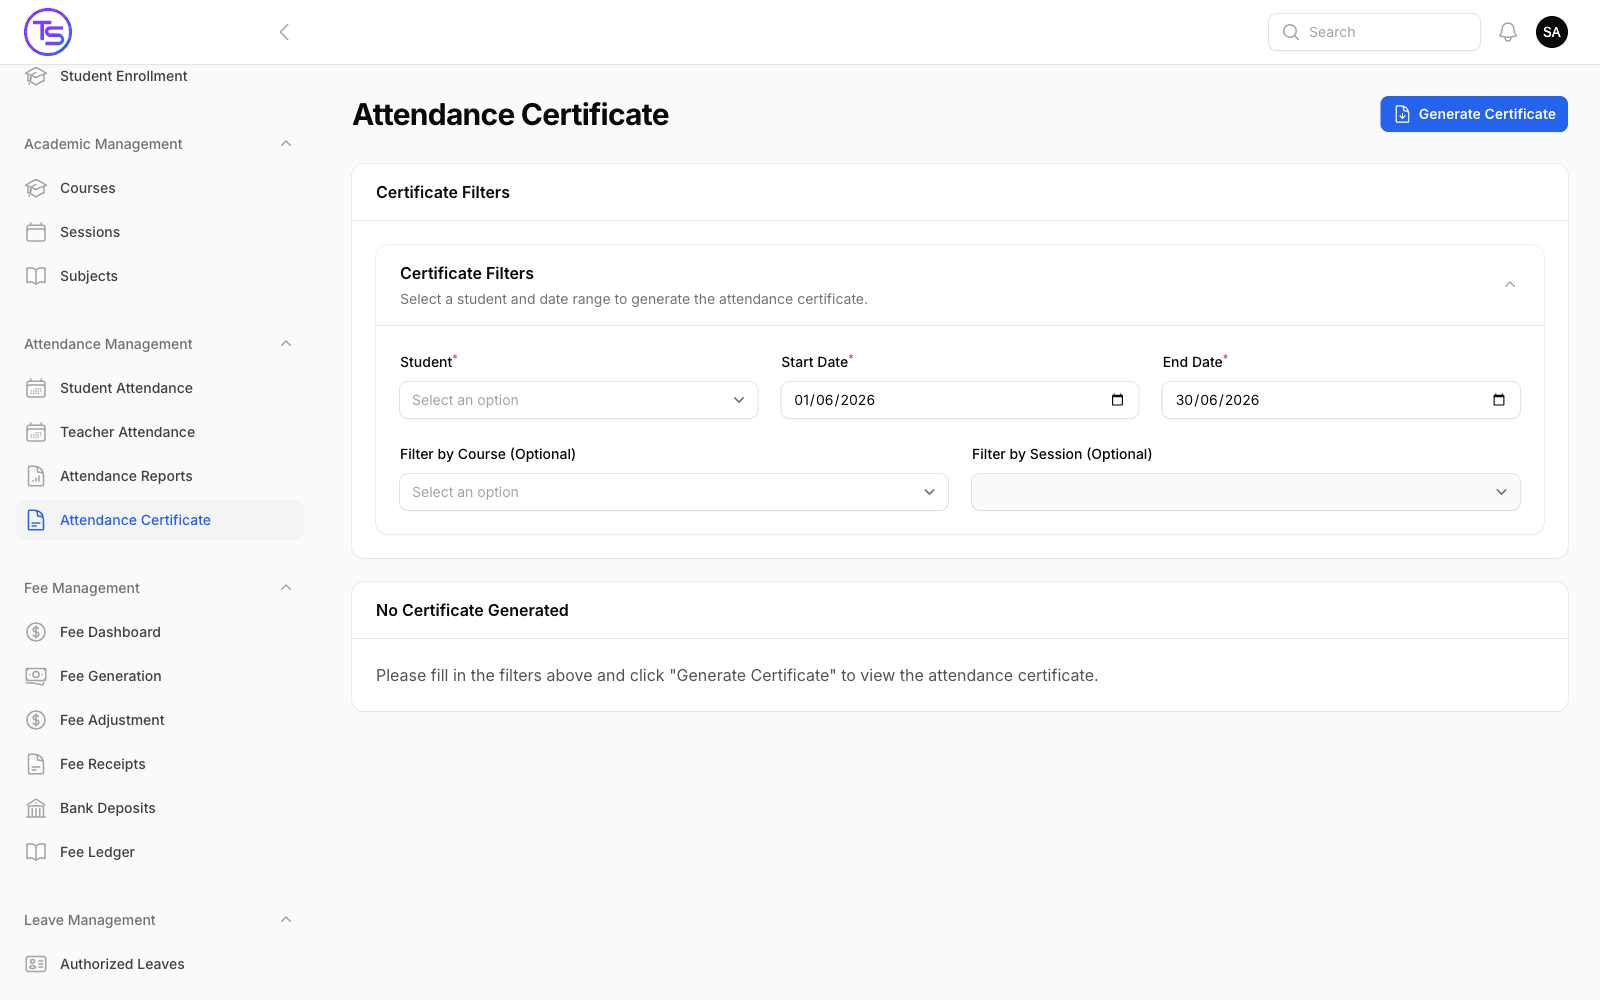Select Attendance Certificate menu item
The width and height of the screenshot is (1600, 1000).
tap(160, 520)
